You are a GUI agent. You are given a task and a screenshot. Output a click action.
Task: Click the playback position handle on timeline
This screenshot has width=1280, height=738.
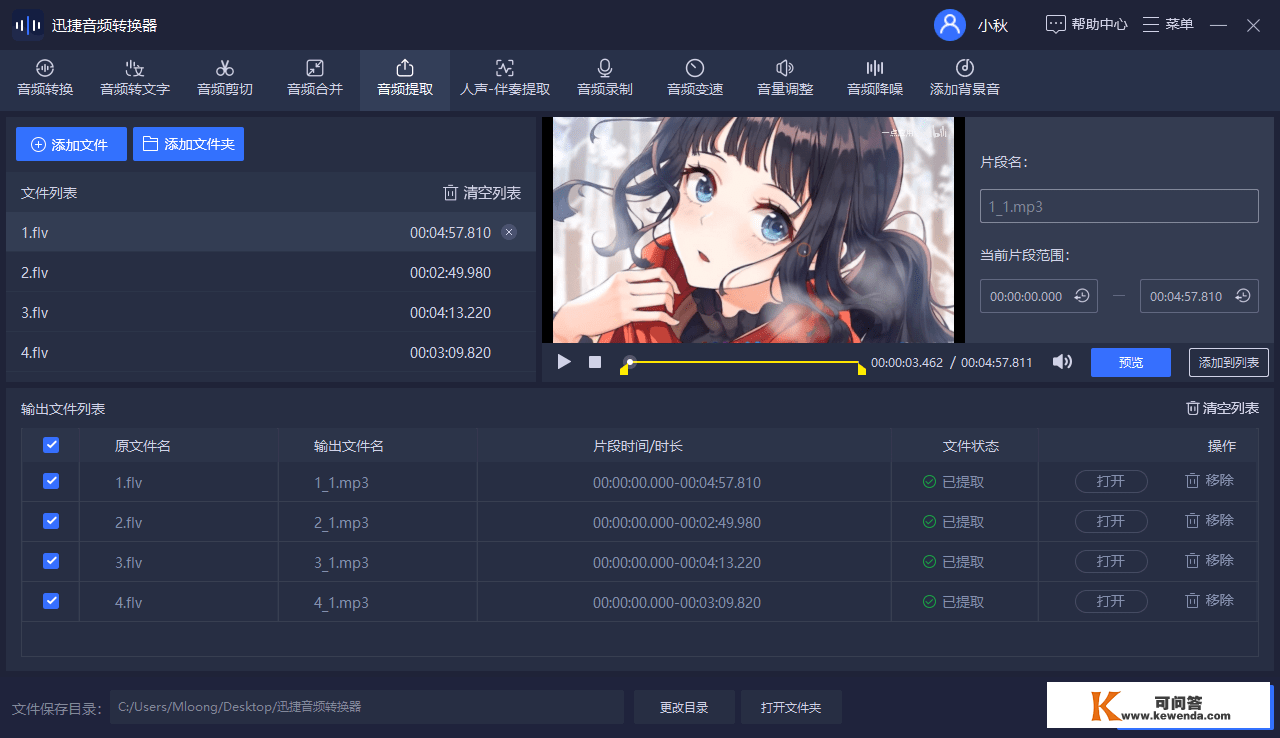coord(630,362)
